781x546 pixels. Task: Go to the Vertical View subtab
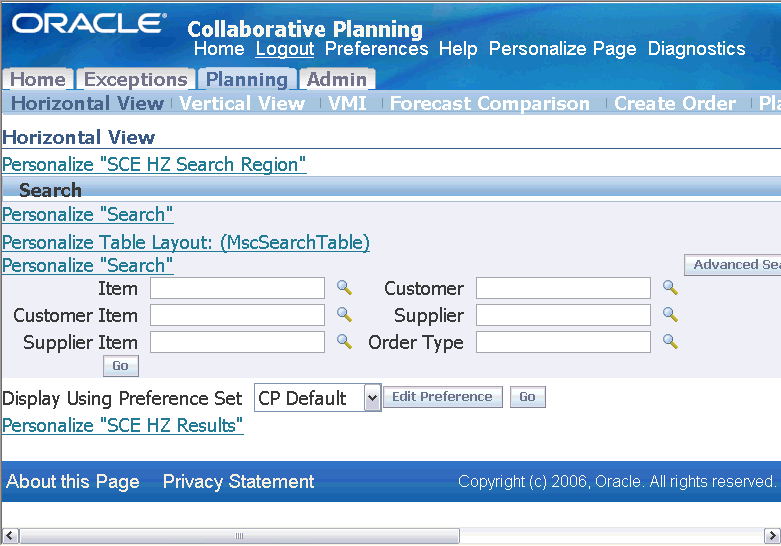click(x=242, y=103)
